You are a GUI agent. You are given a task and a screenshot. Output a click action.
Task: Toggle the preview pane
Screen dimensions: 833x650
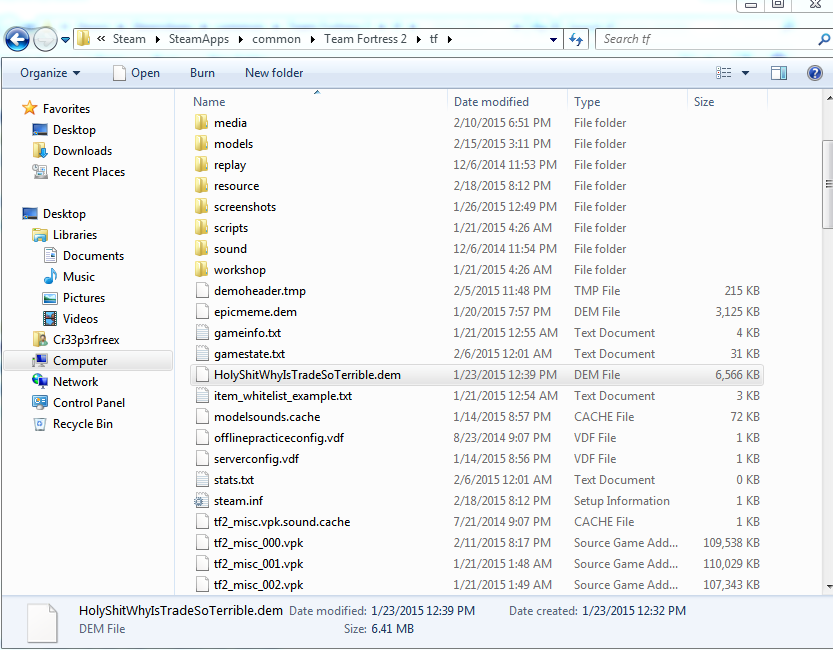(779, 73)
